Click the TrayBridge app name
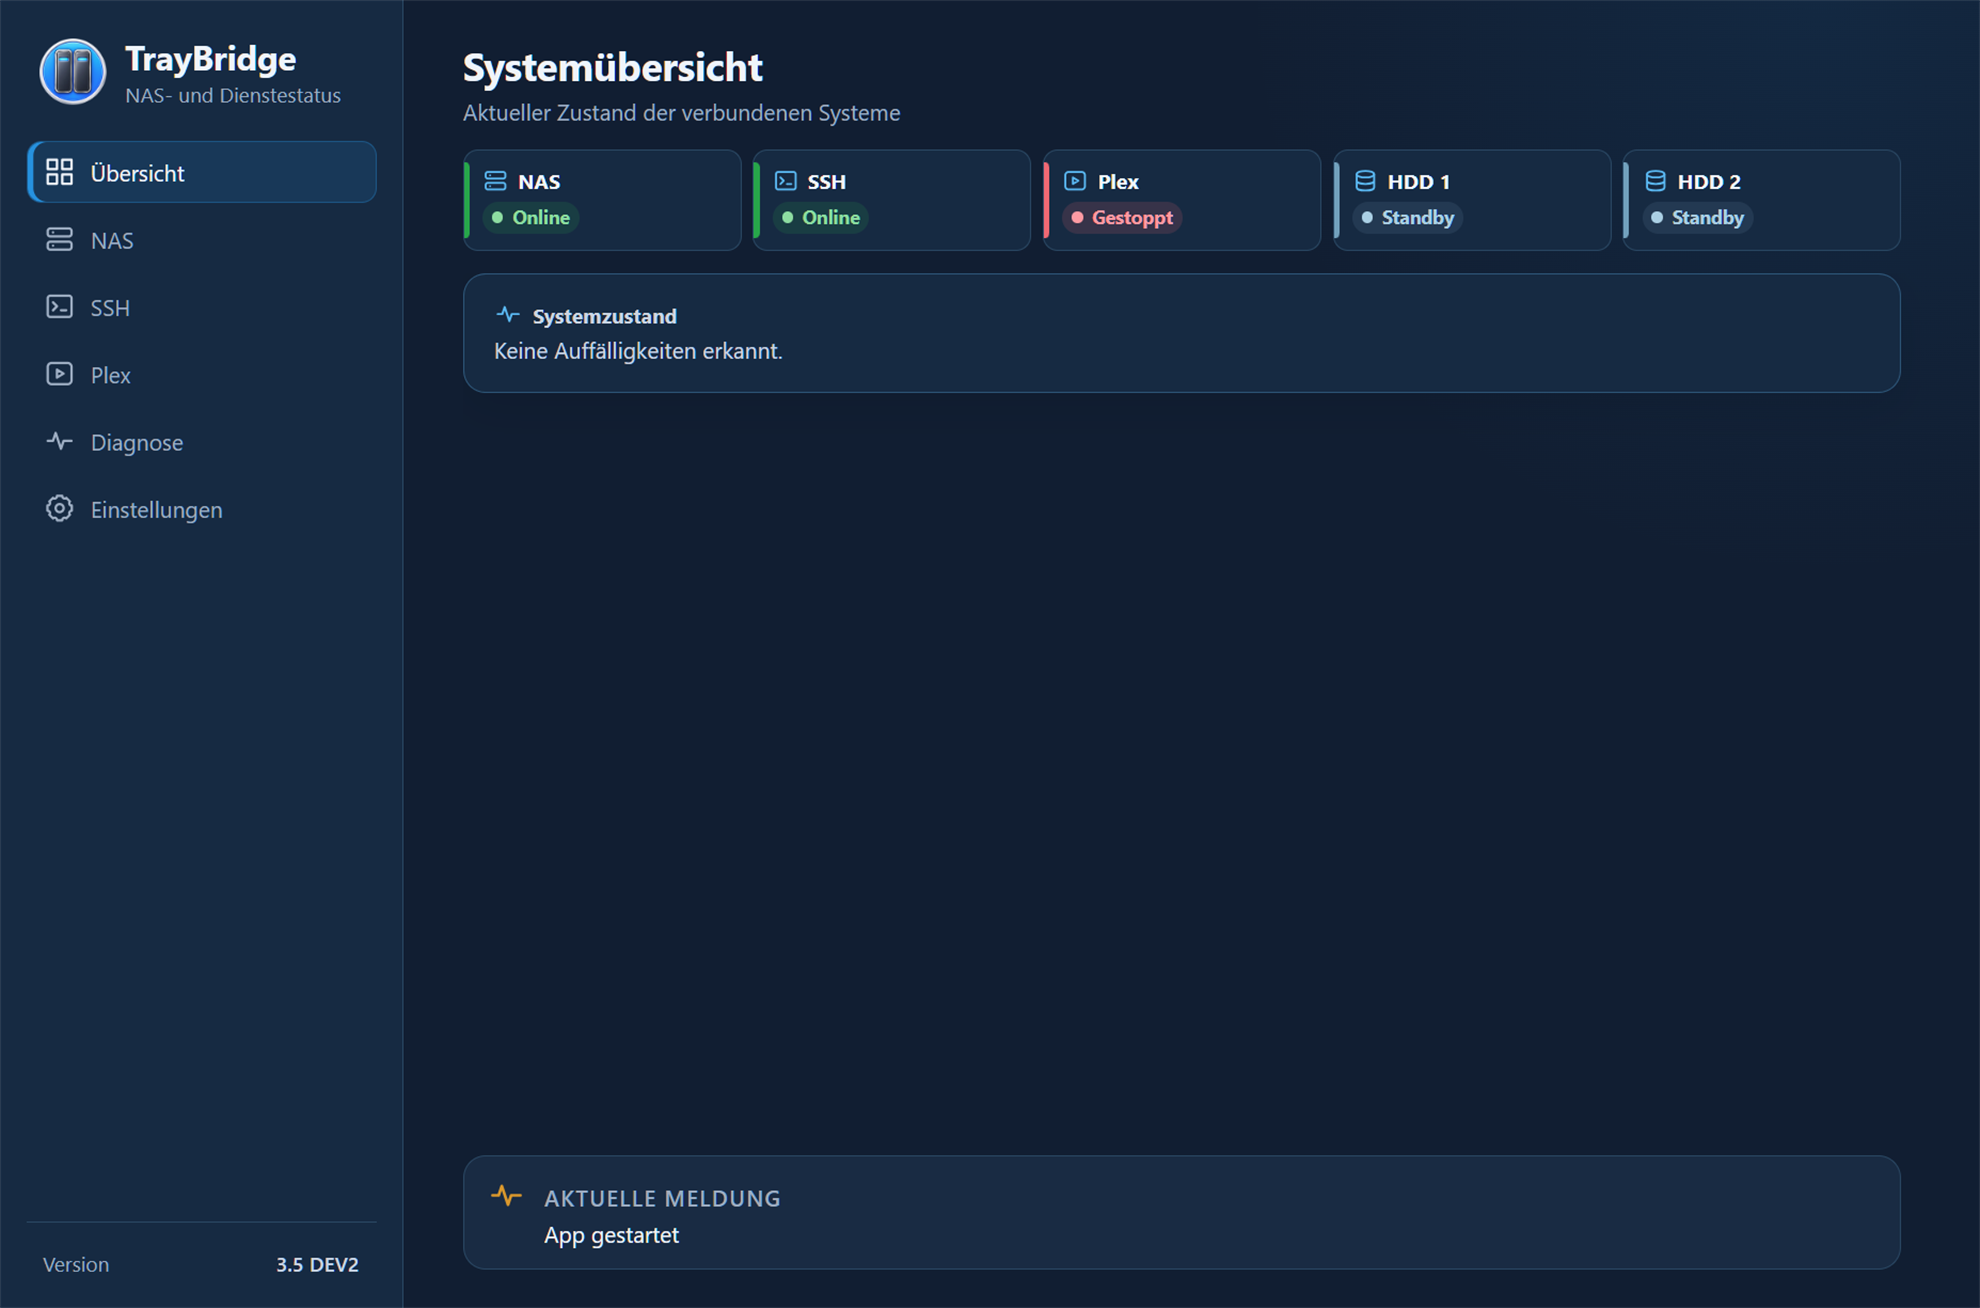The height and width of the screenshot is (1308, 1980). [211, 59]
